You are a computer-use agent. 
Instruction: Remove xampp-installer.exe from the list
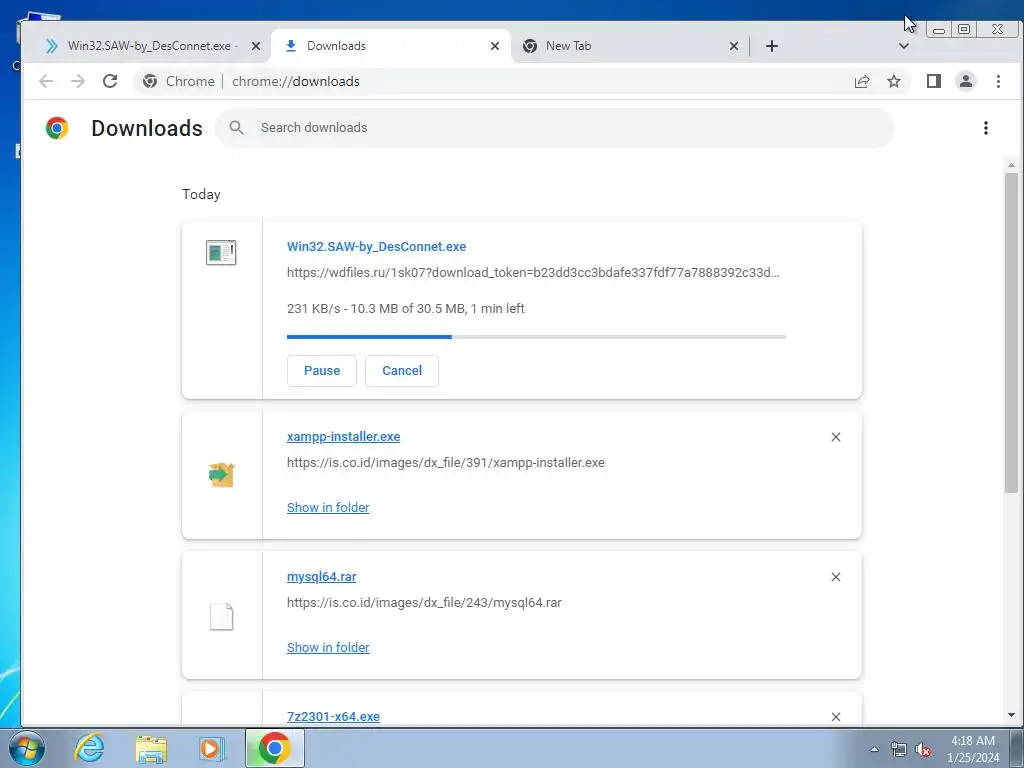(836, 437)
